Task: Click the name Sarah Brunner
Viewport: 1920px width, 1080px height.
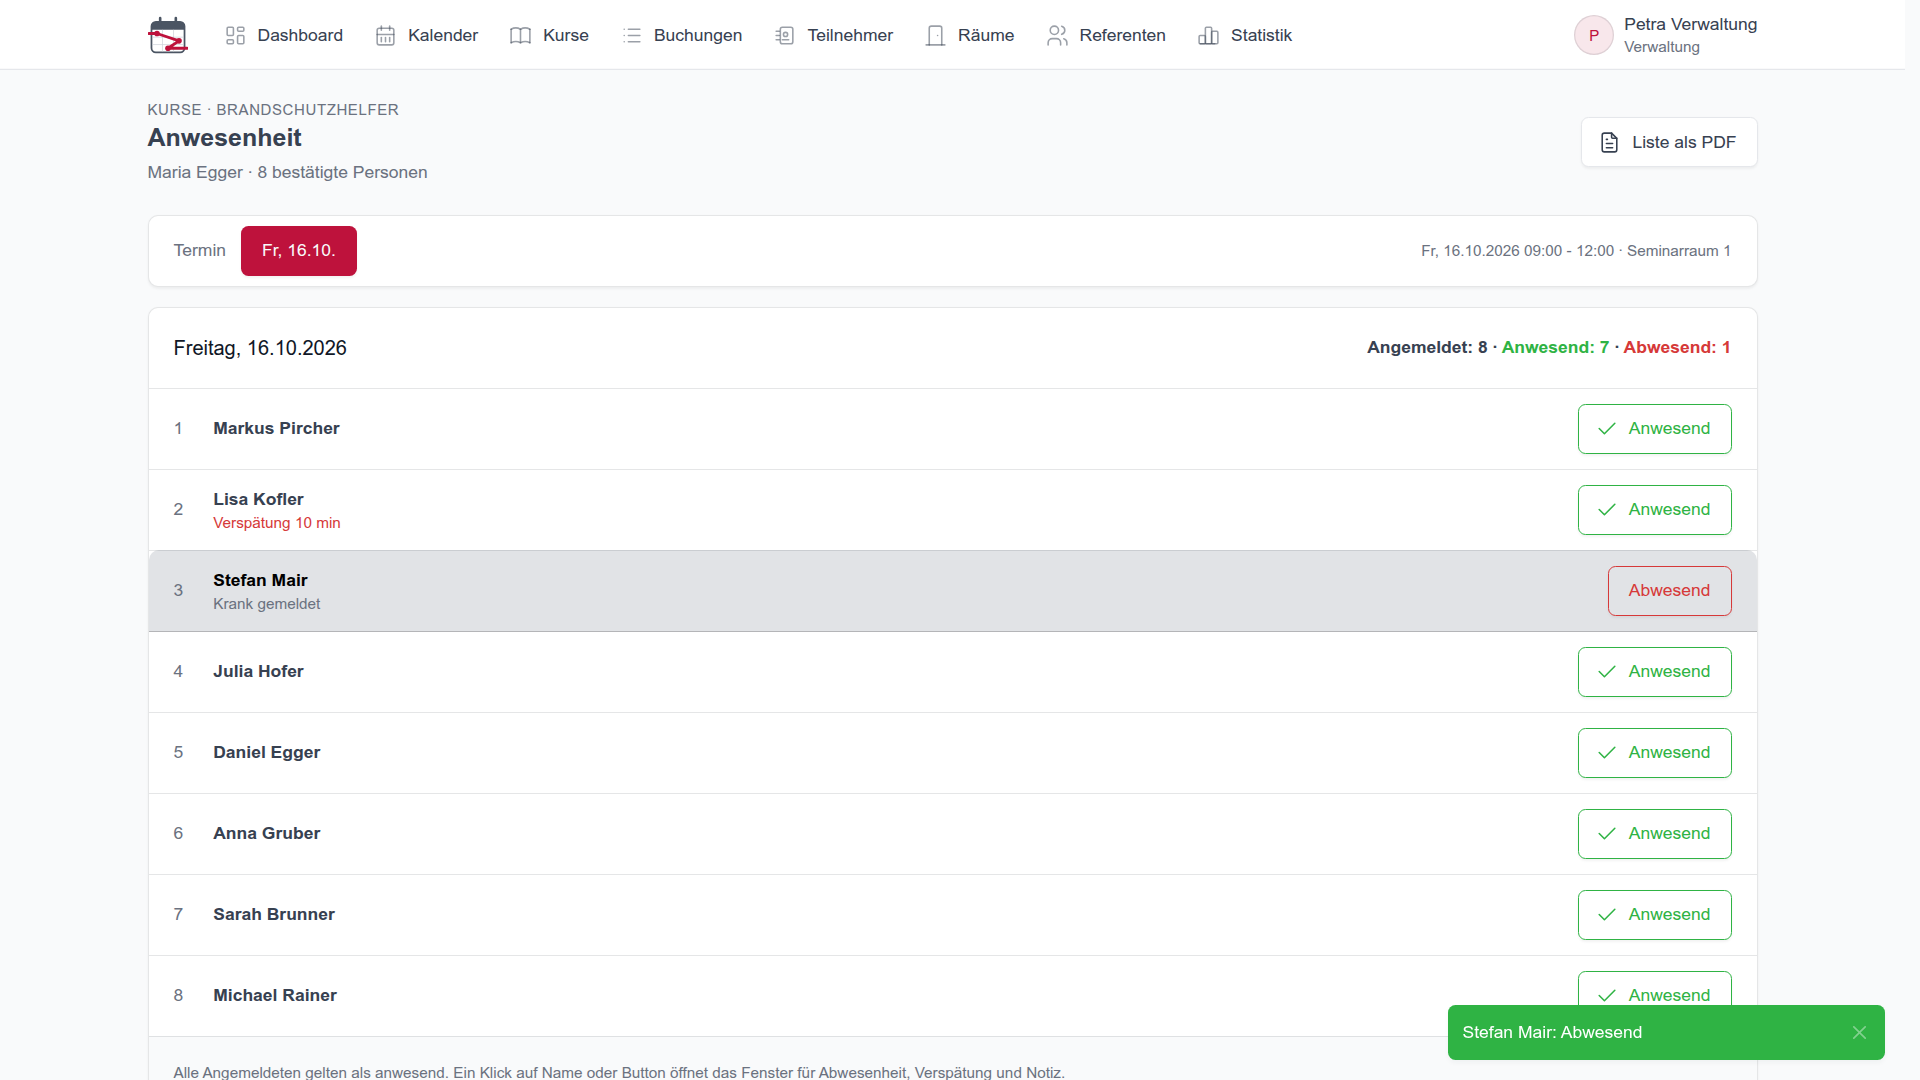Action: click(273, 914)
